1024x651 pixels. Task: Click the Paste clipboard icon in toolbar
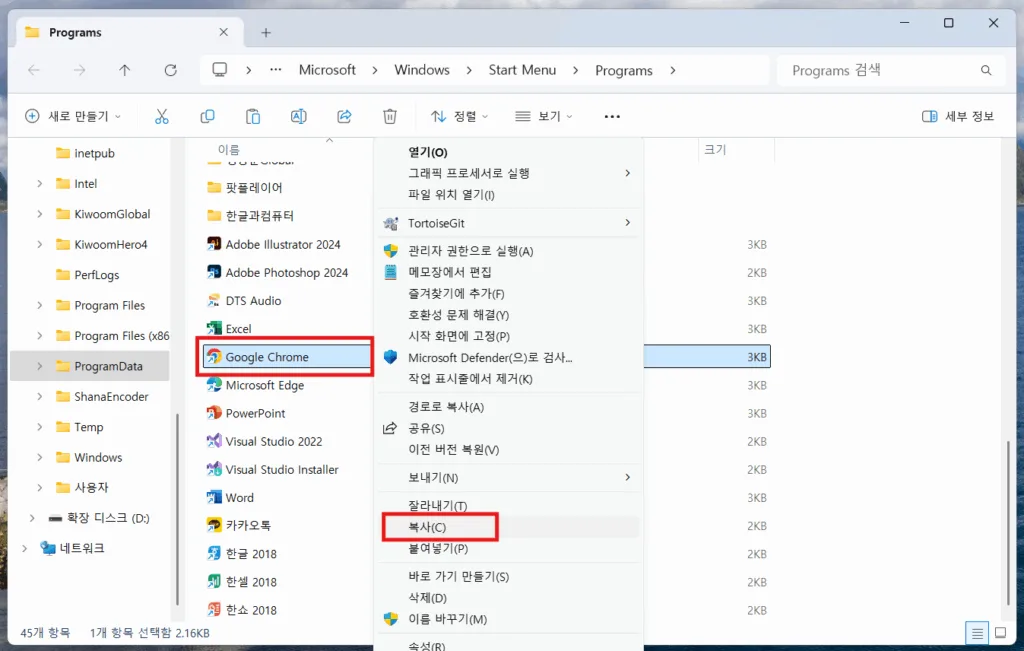click(253, 116)
